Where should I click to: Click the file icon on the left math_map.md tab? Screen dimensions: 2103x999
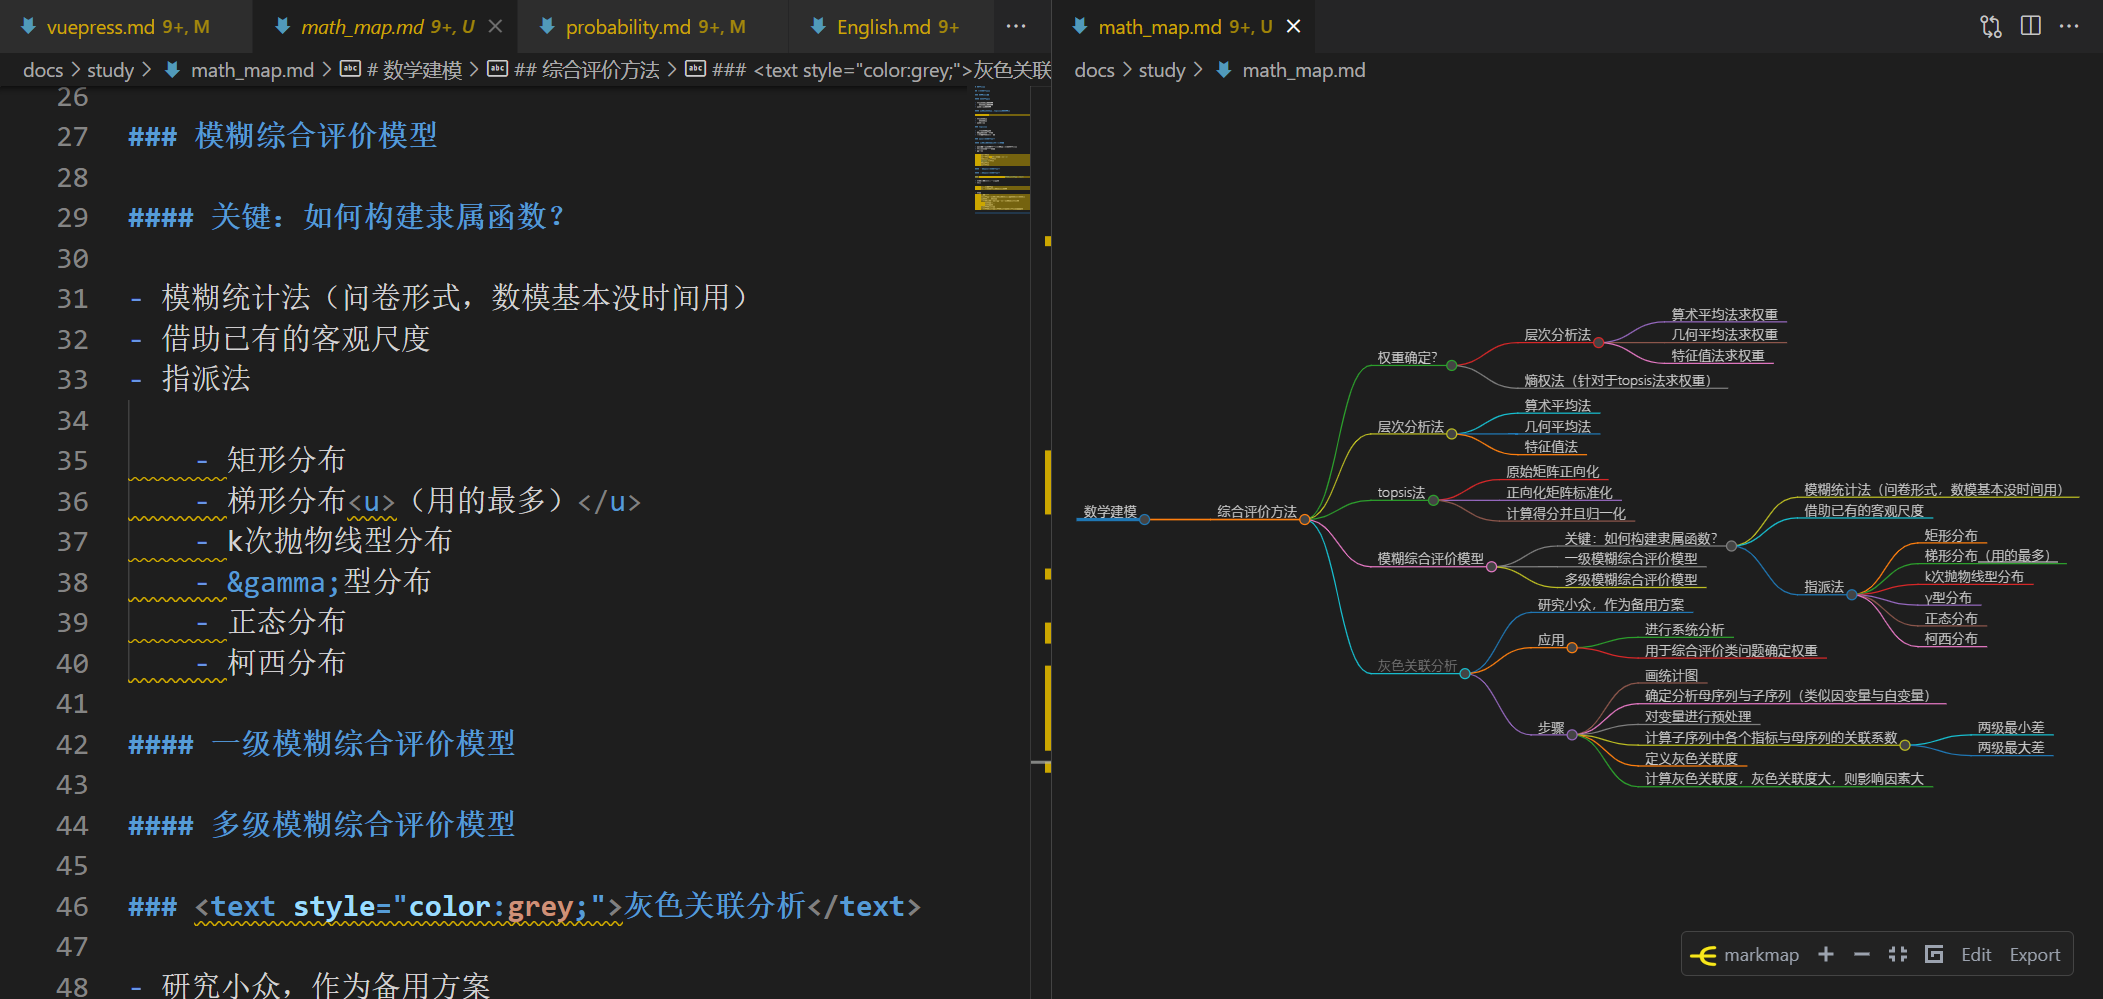283,26
